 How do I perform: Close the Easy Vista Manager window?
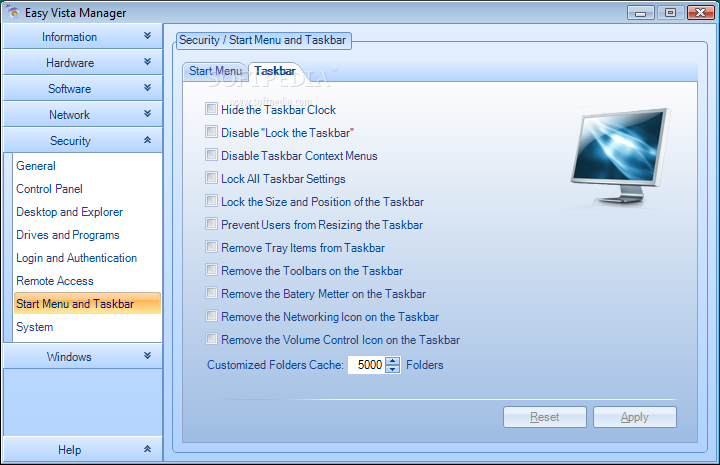(700, 13)
